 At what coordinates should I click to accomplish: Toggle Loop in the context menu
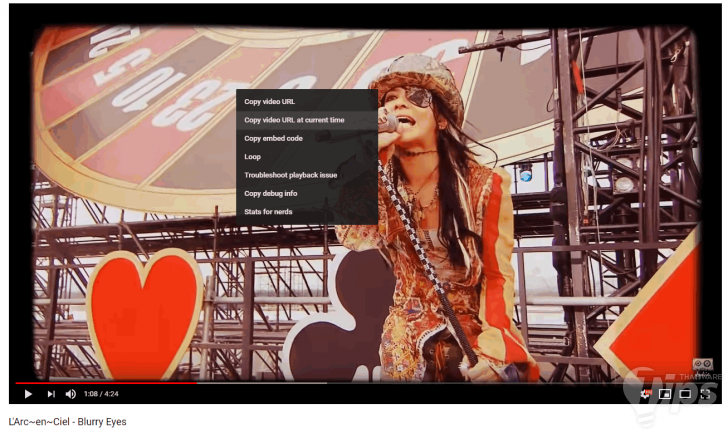[x=307, y=157]
